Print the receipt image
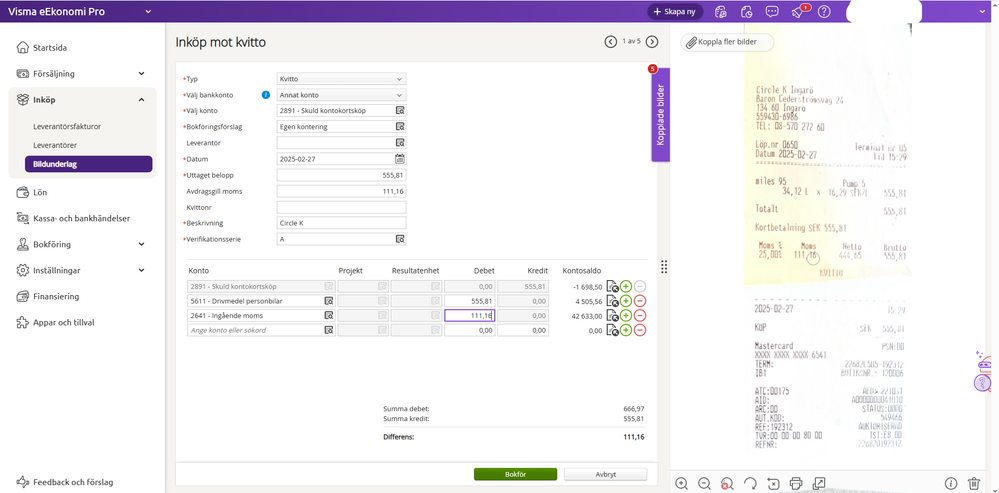 (796, 483)
